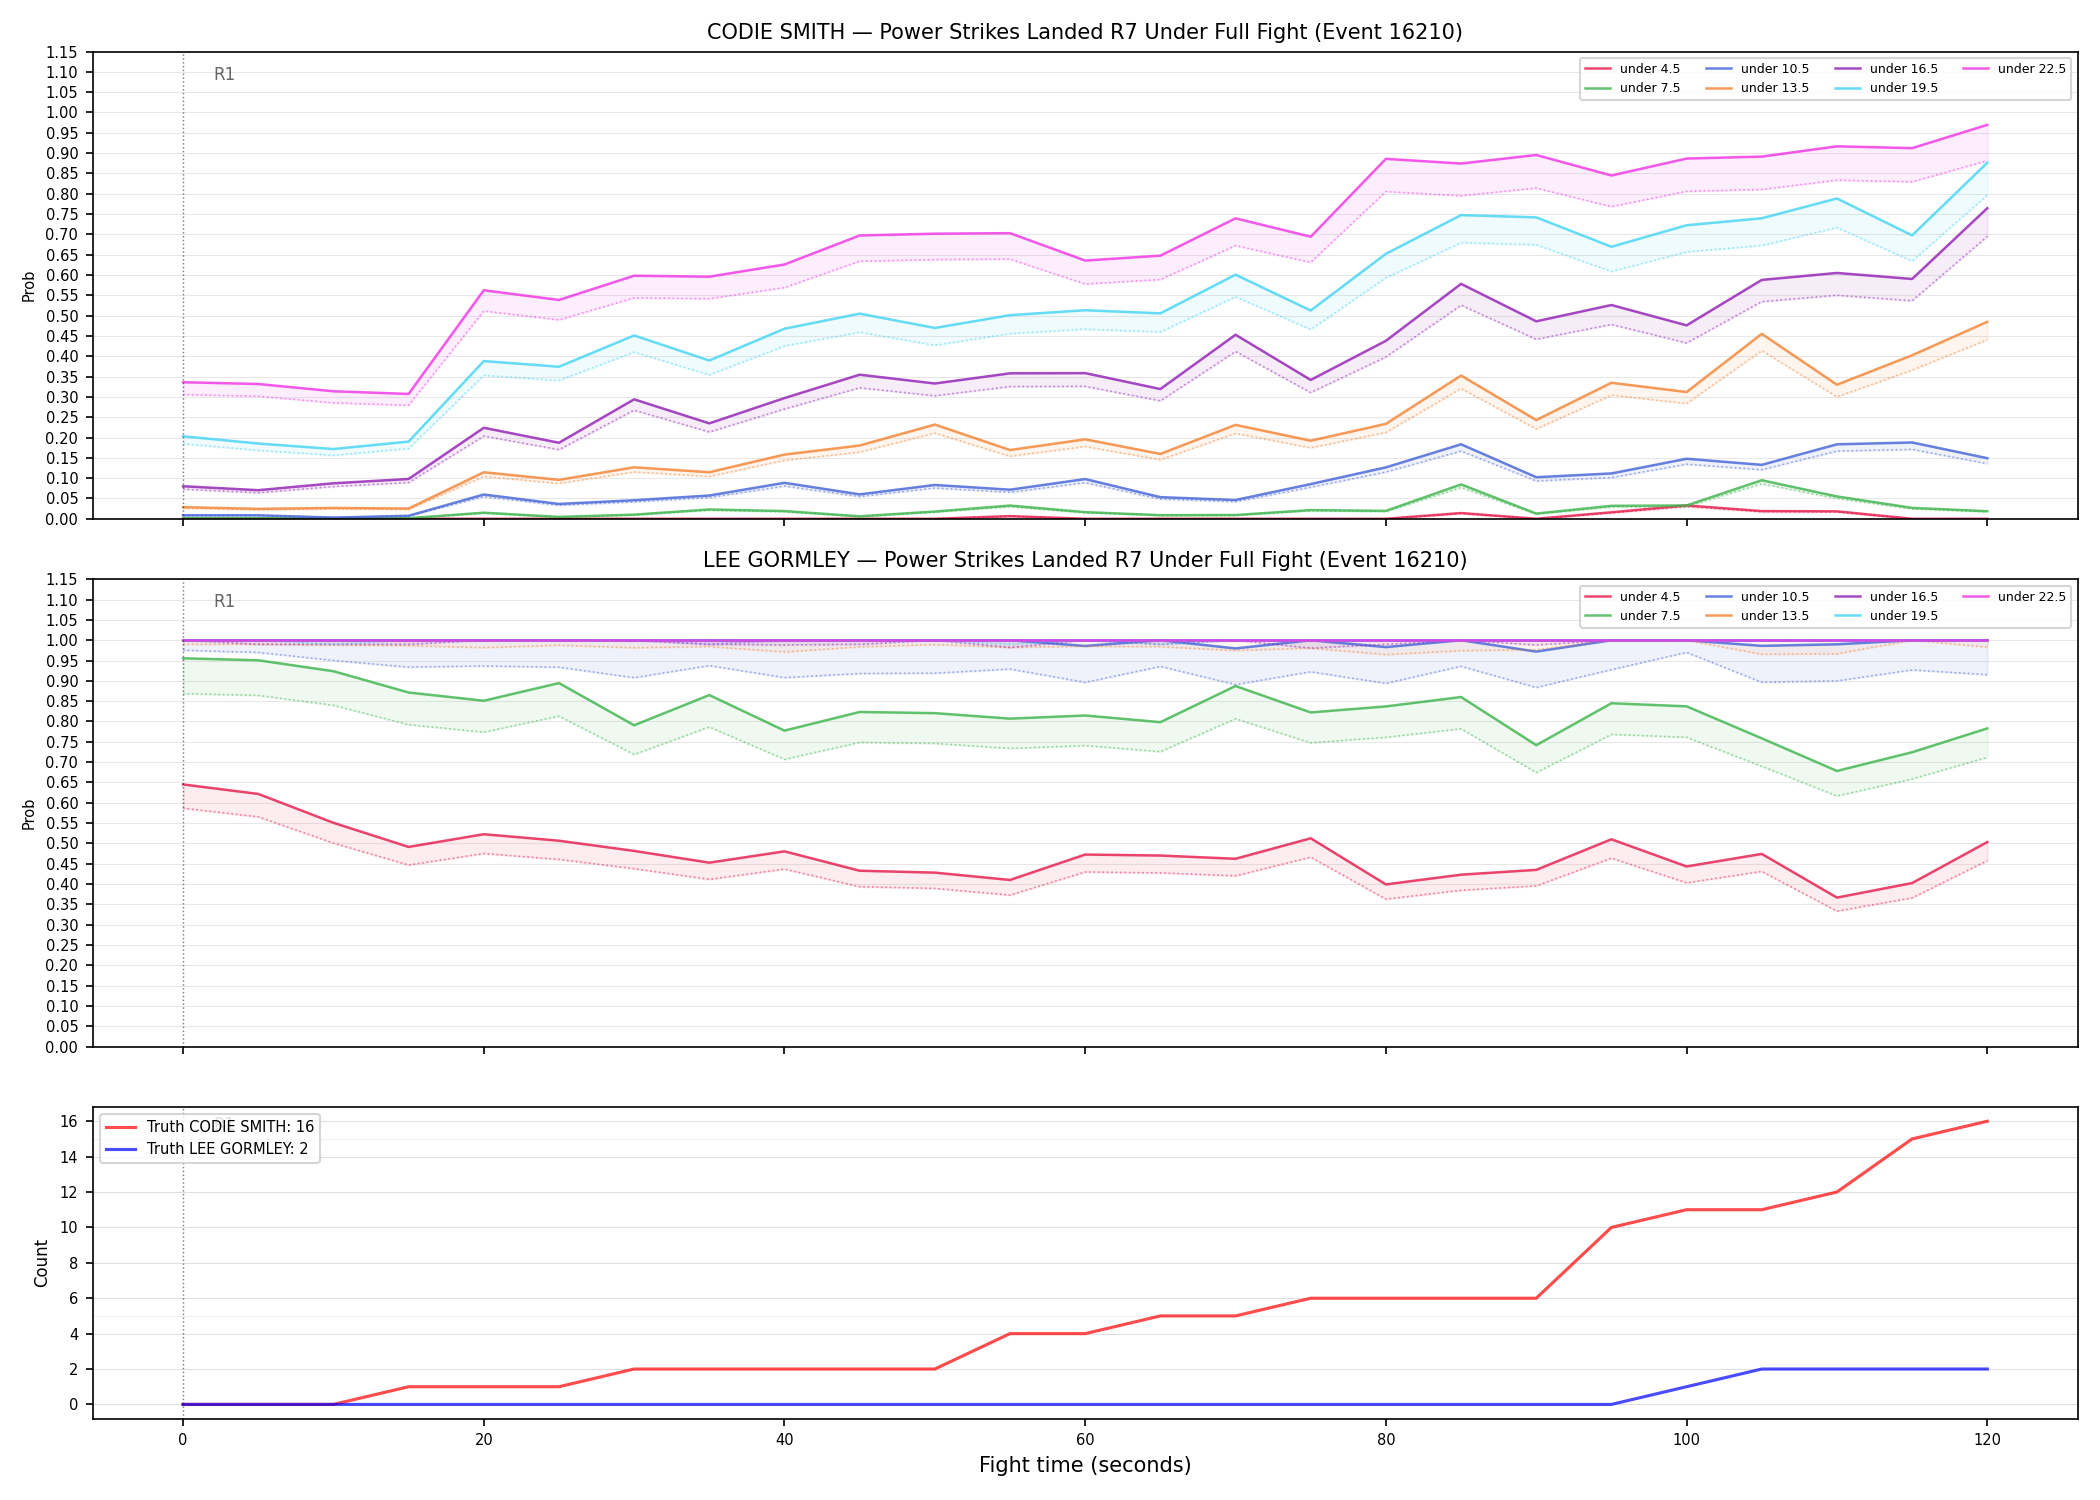Click the R1 marker in Codie Smith chart
The width and height of the screenshot is (2100, 1500).
coord(224,74)
